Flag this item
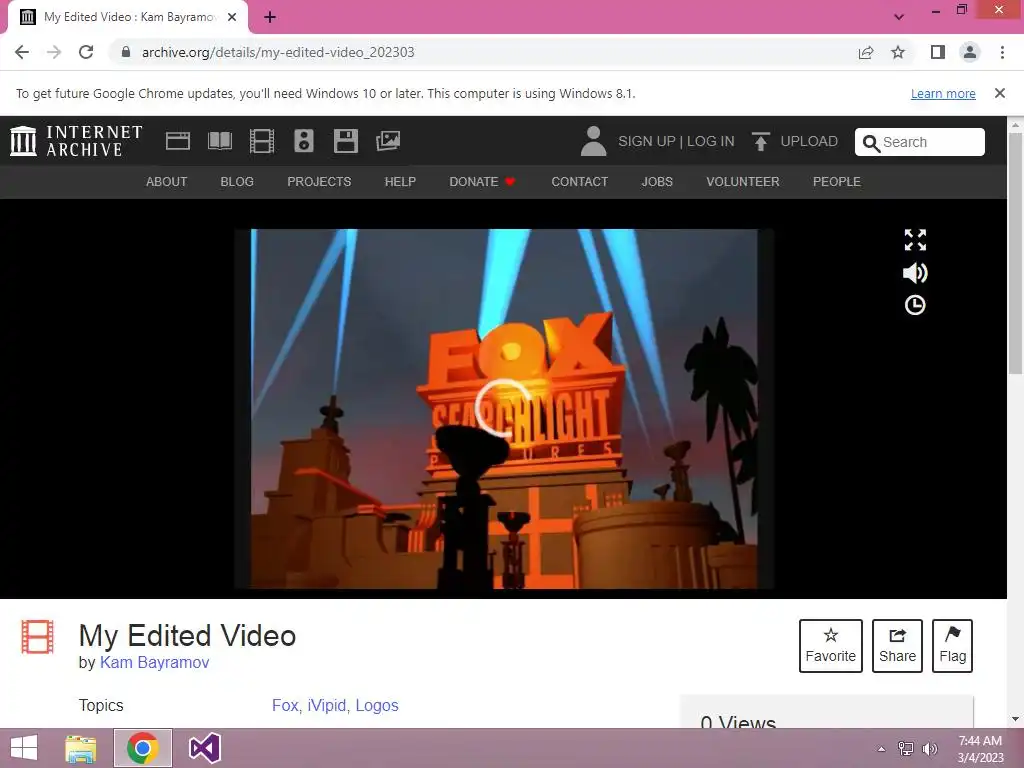This screenshot has height=768, width=1024. point(952,645)
